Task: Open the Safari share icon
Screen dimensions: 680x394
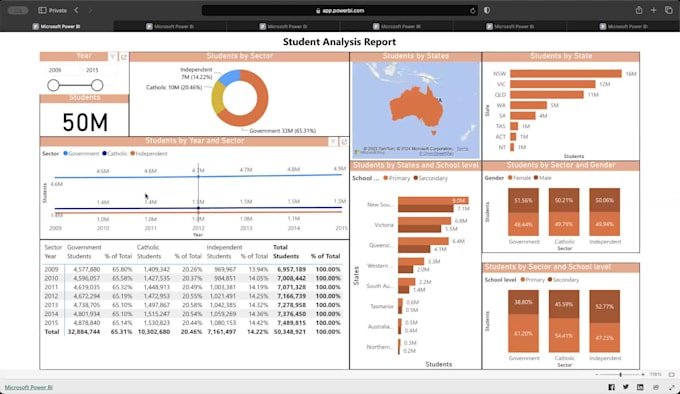Action: (x=639, y=10)
